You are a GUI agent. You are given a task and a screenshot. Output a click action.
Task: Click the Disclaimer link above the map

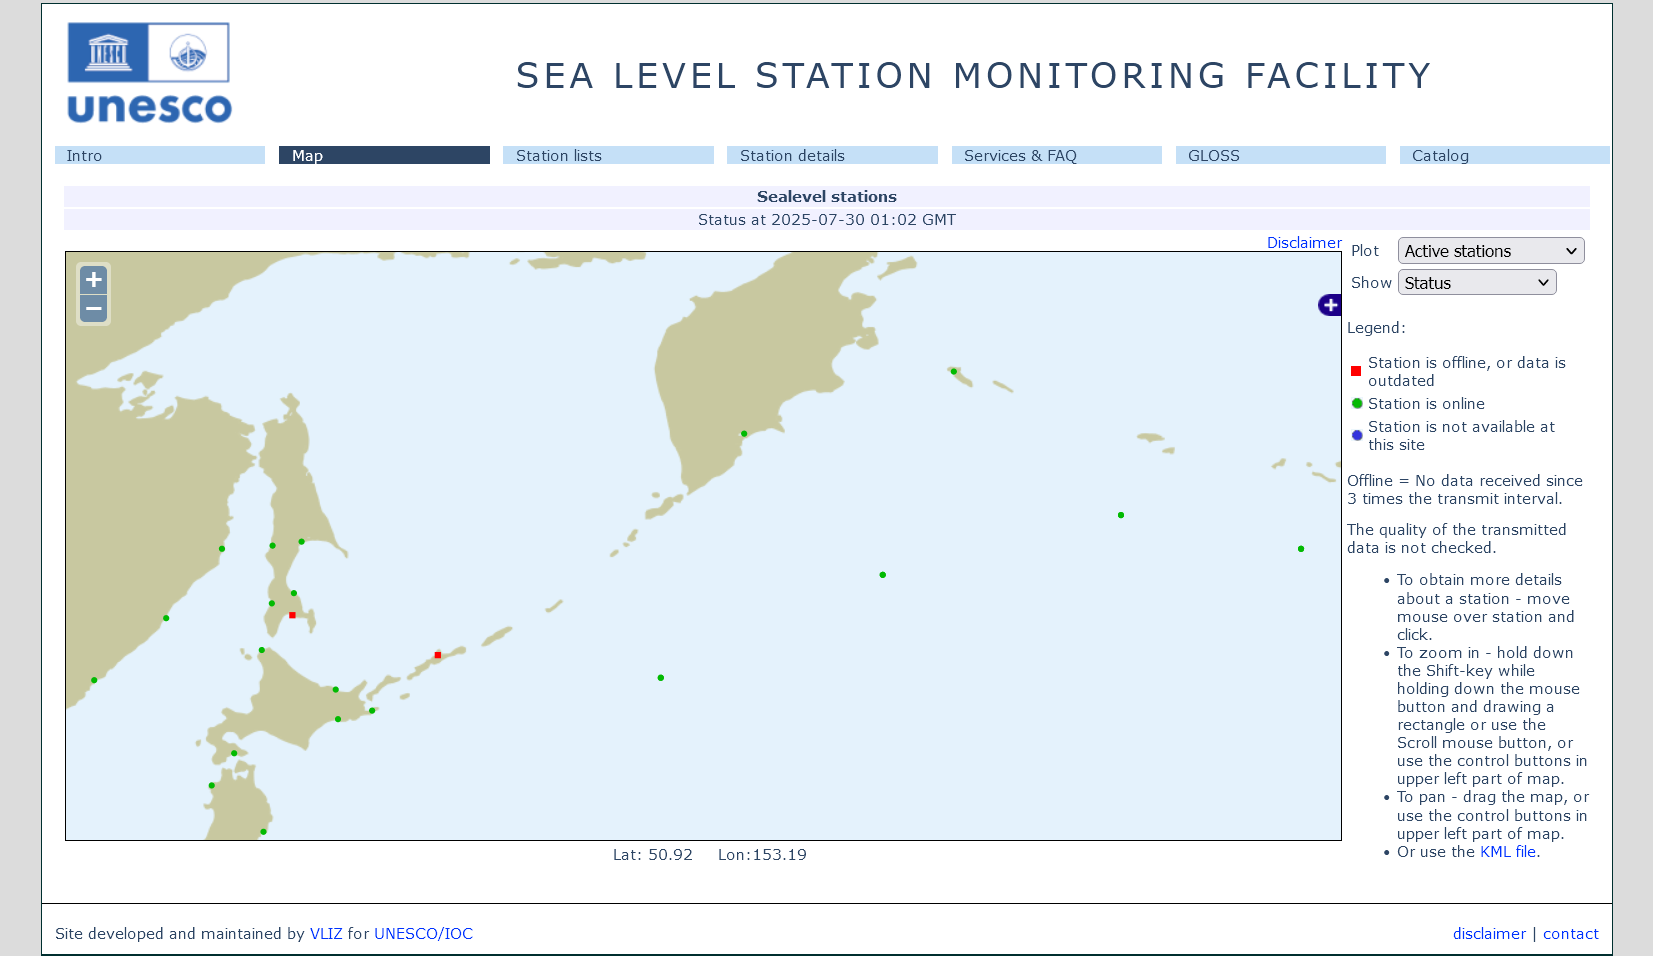coord(1304,243)
